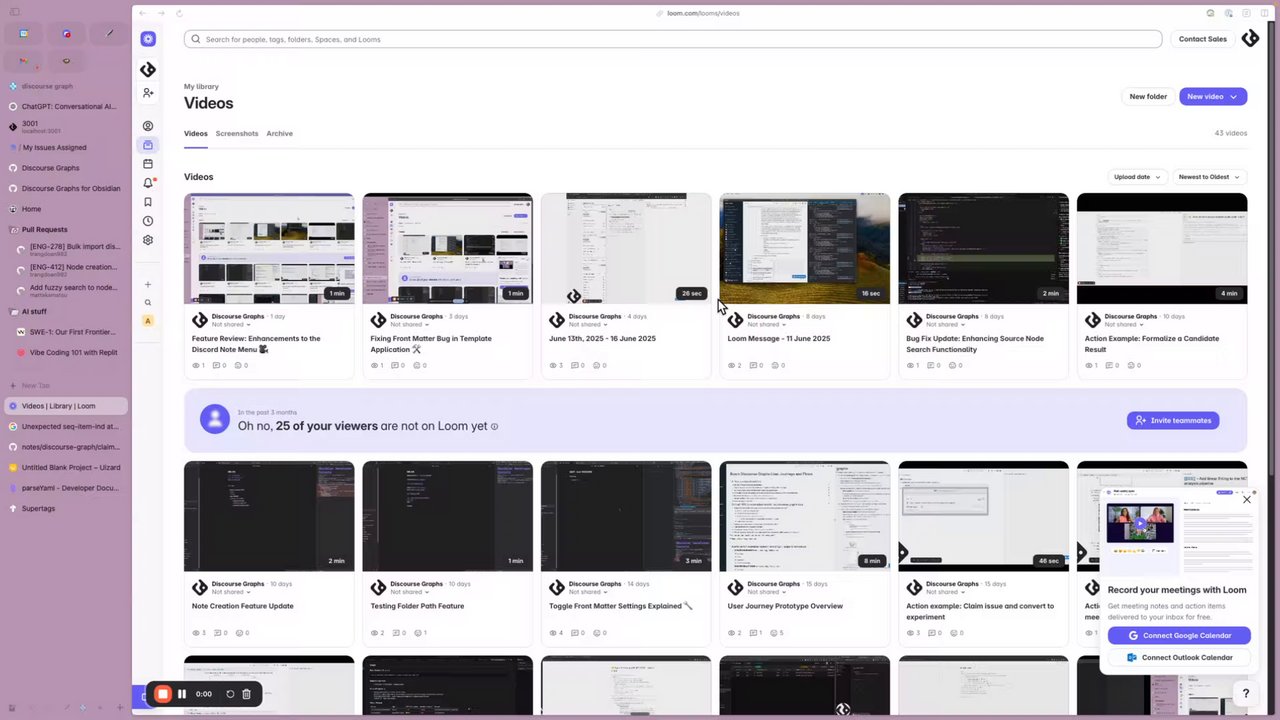Image resolution: width=1280 pixels, height=720 pixels.
Task: Toggle the browser sidebar panel icon
Action: [x=15, y=12]
